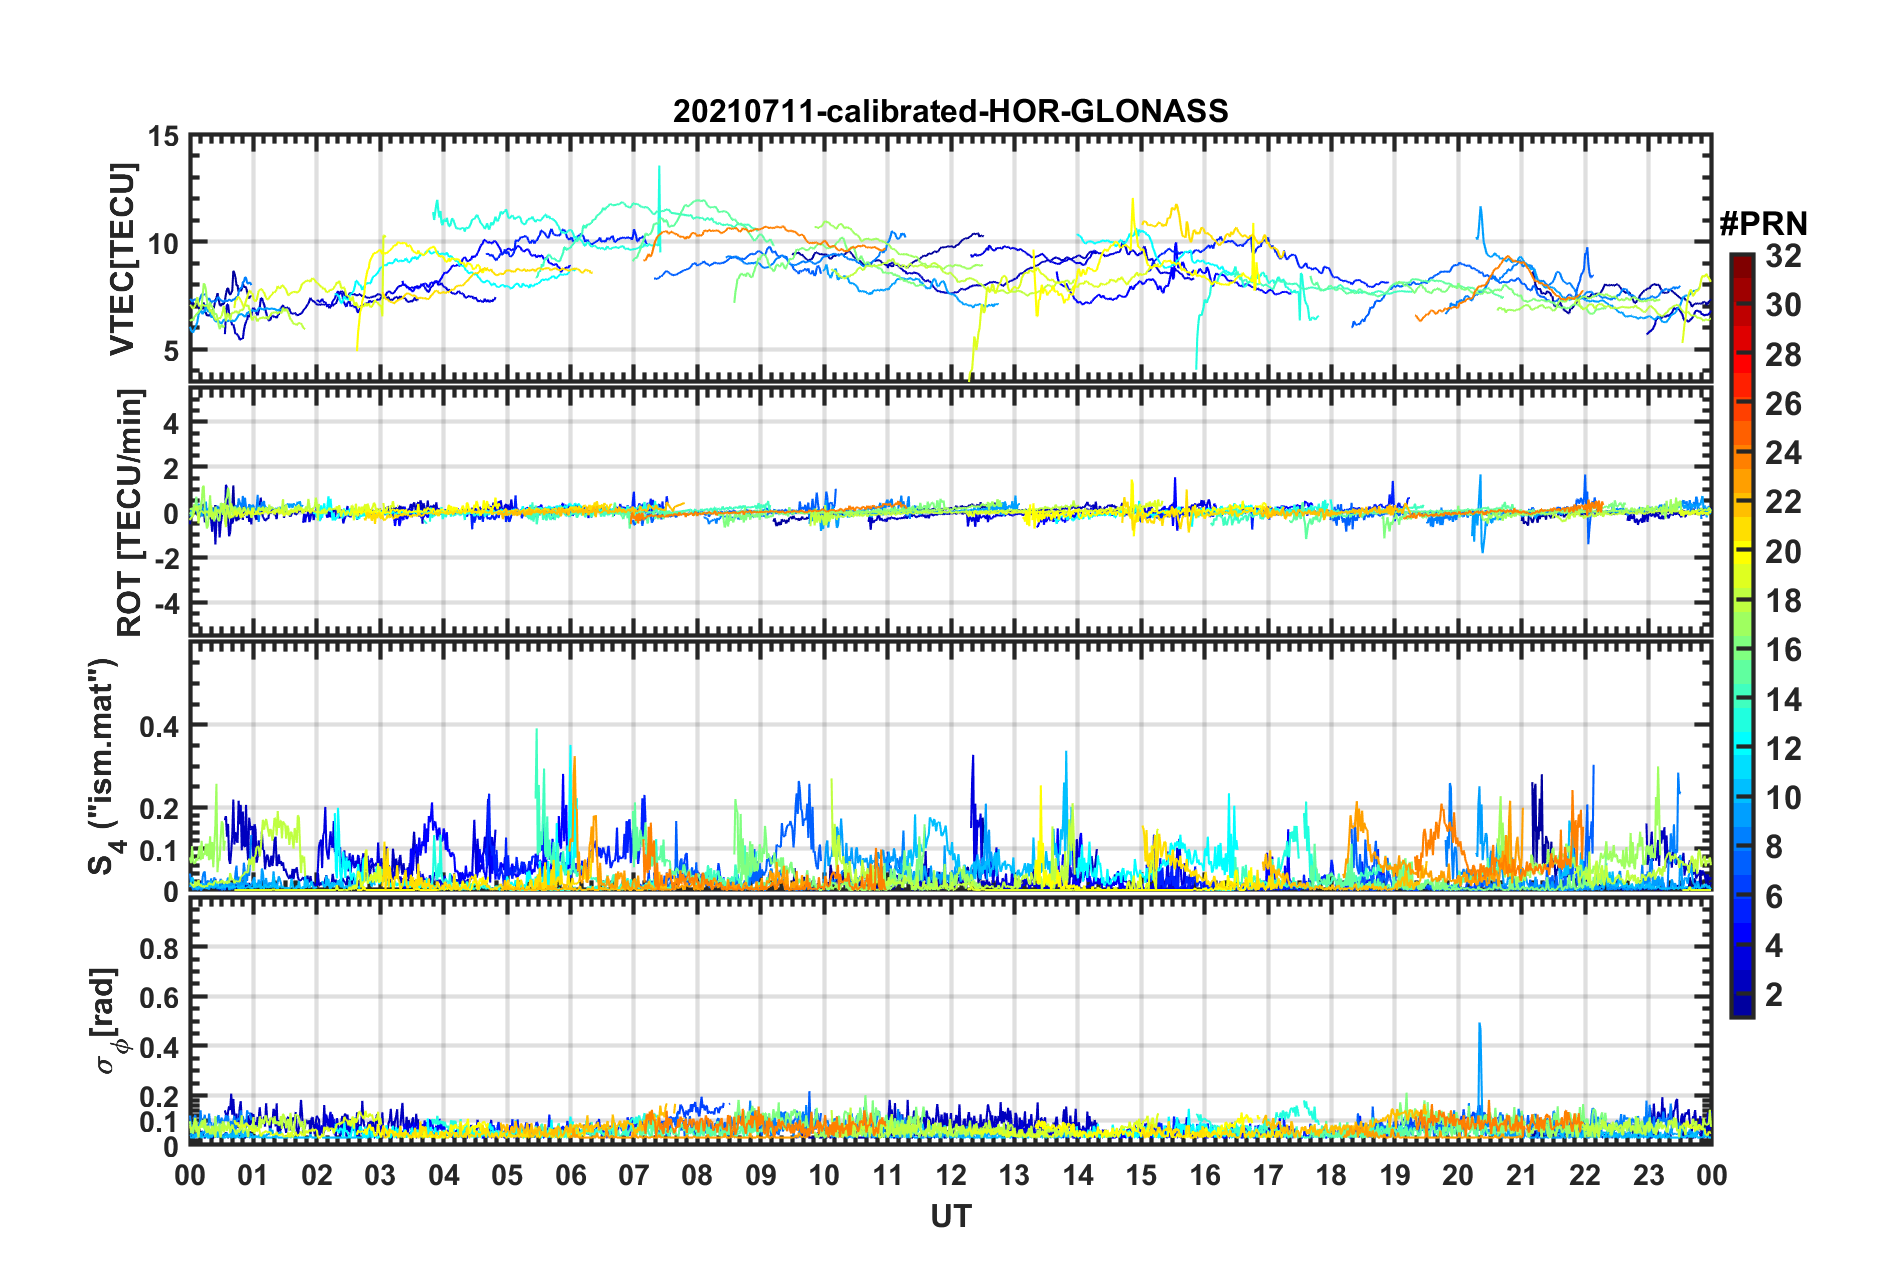Click the #PRN colorbar title

pos(1763,224)
